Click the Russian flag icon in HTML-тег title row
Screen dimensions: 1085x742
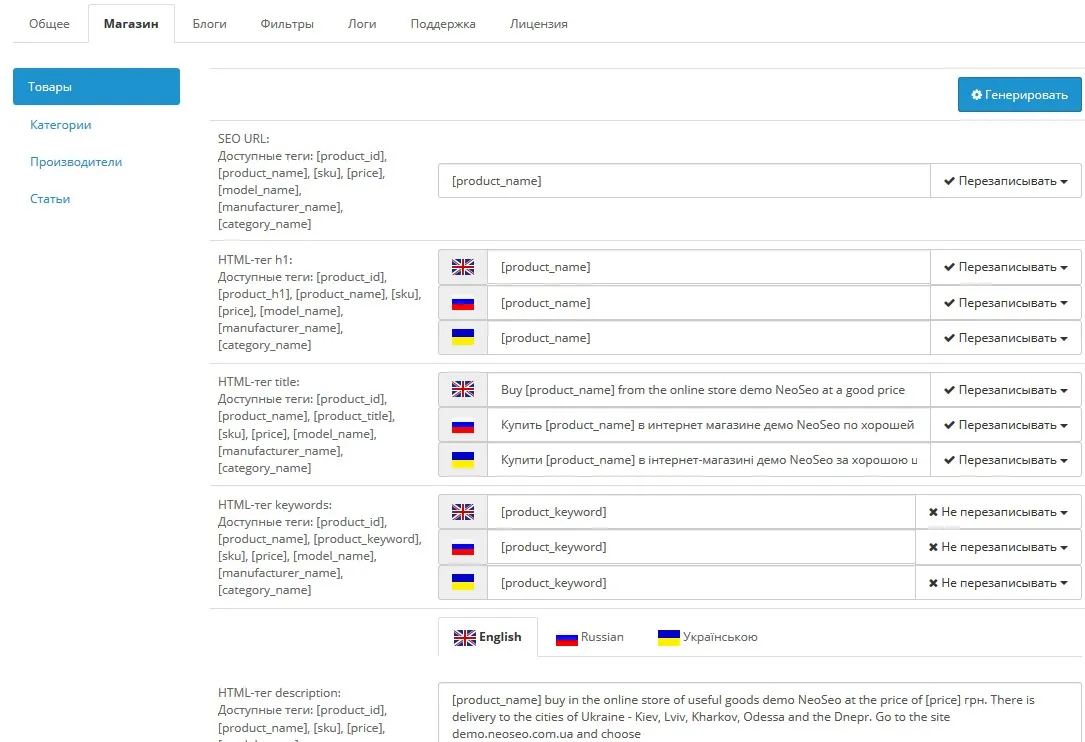pos(463,425)
